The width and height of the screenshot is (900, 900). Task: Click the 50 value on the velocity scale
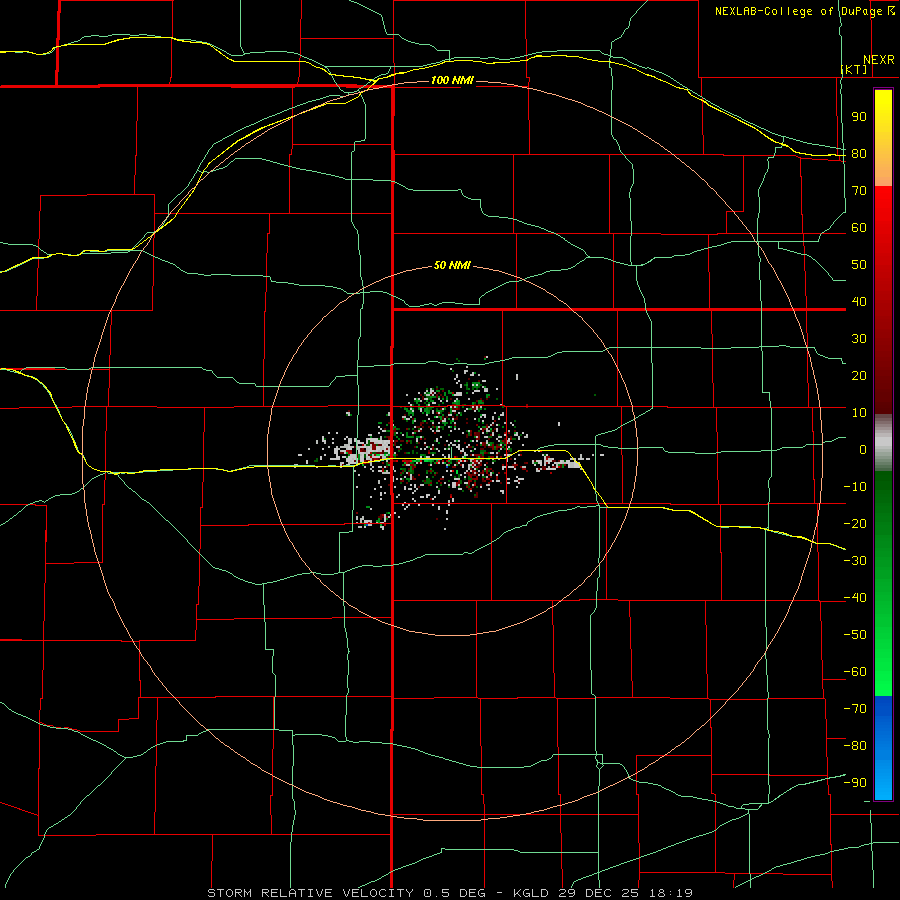coord(859,265)
